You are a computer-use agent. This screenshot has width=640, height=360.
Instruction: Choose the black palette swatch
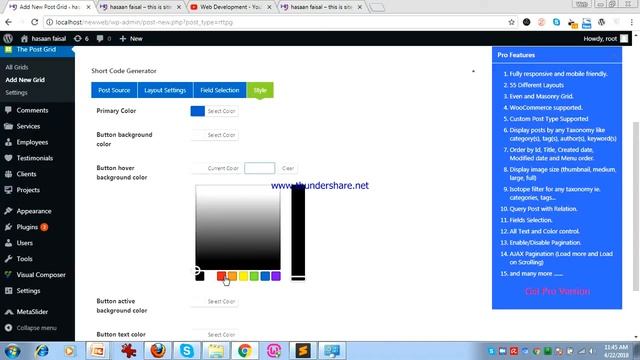200,276
